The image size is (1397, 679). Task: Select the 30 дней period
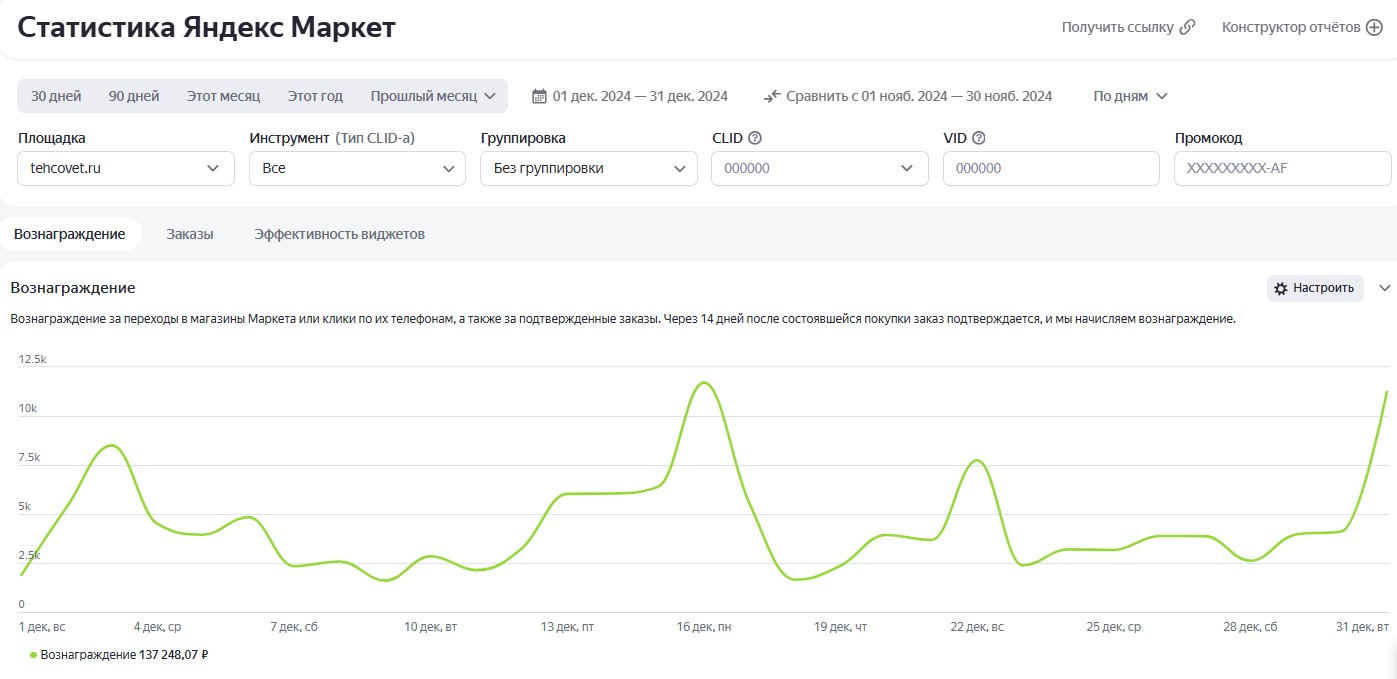coord(56,96)
